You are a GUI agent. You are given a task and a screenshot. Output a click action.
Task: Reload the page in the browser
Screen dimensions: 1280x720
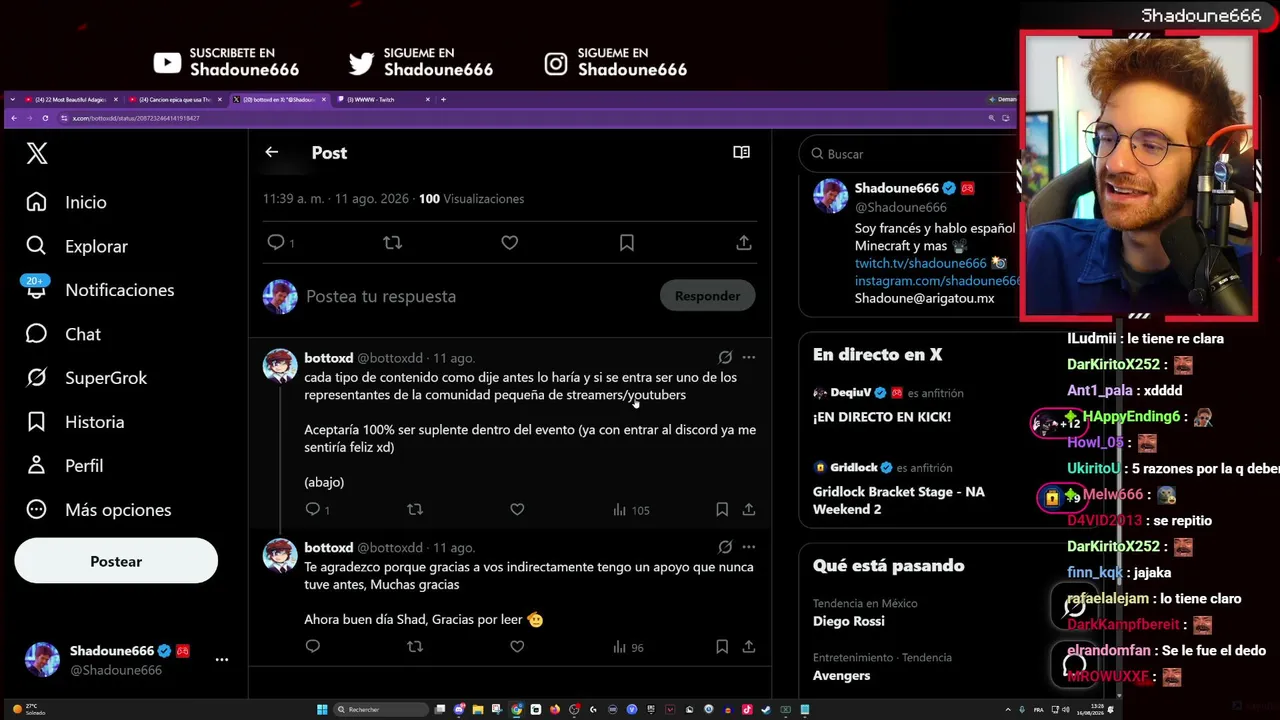45,118
